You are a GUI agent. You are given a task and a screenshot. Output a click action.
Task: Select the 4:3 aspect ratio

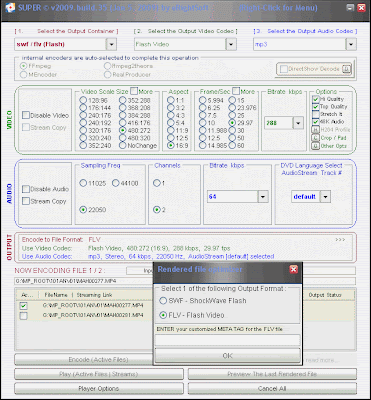171,115
